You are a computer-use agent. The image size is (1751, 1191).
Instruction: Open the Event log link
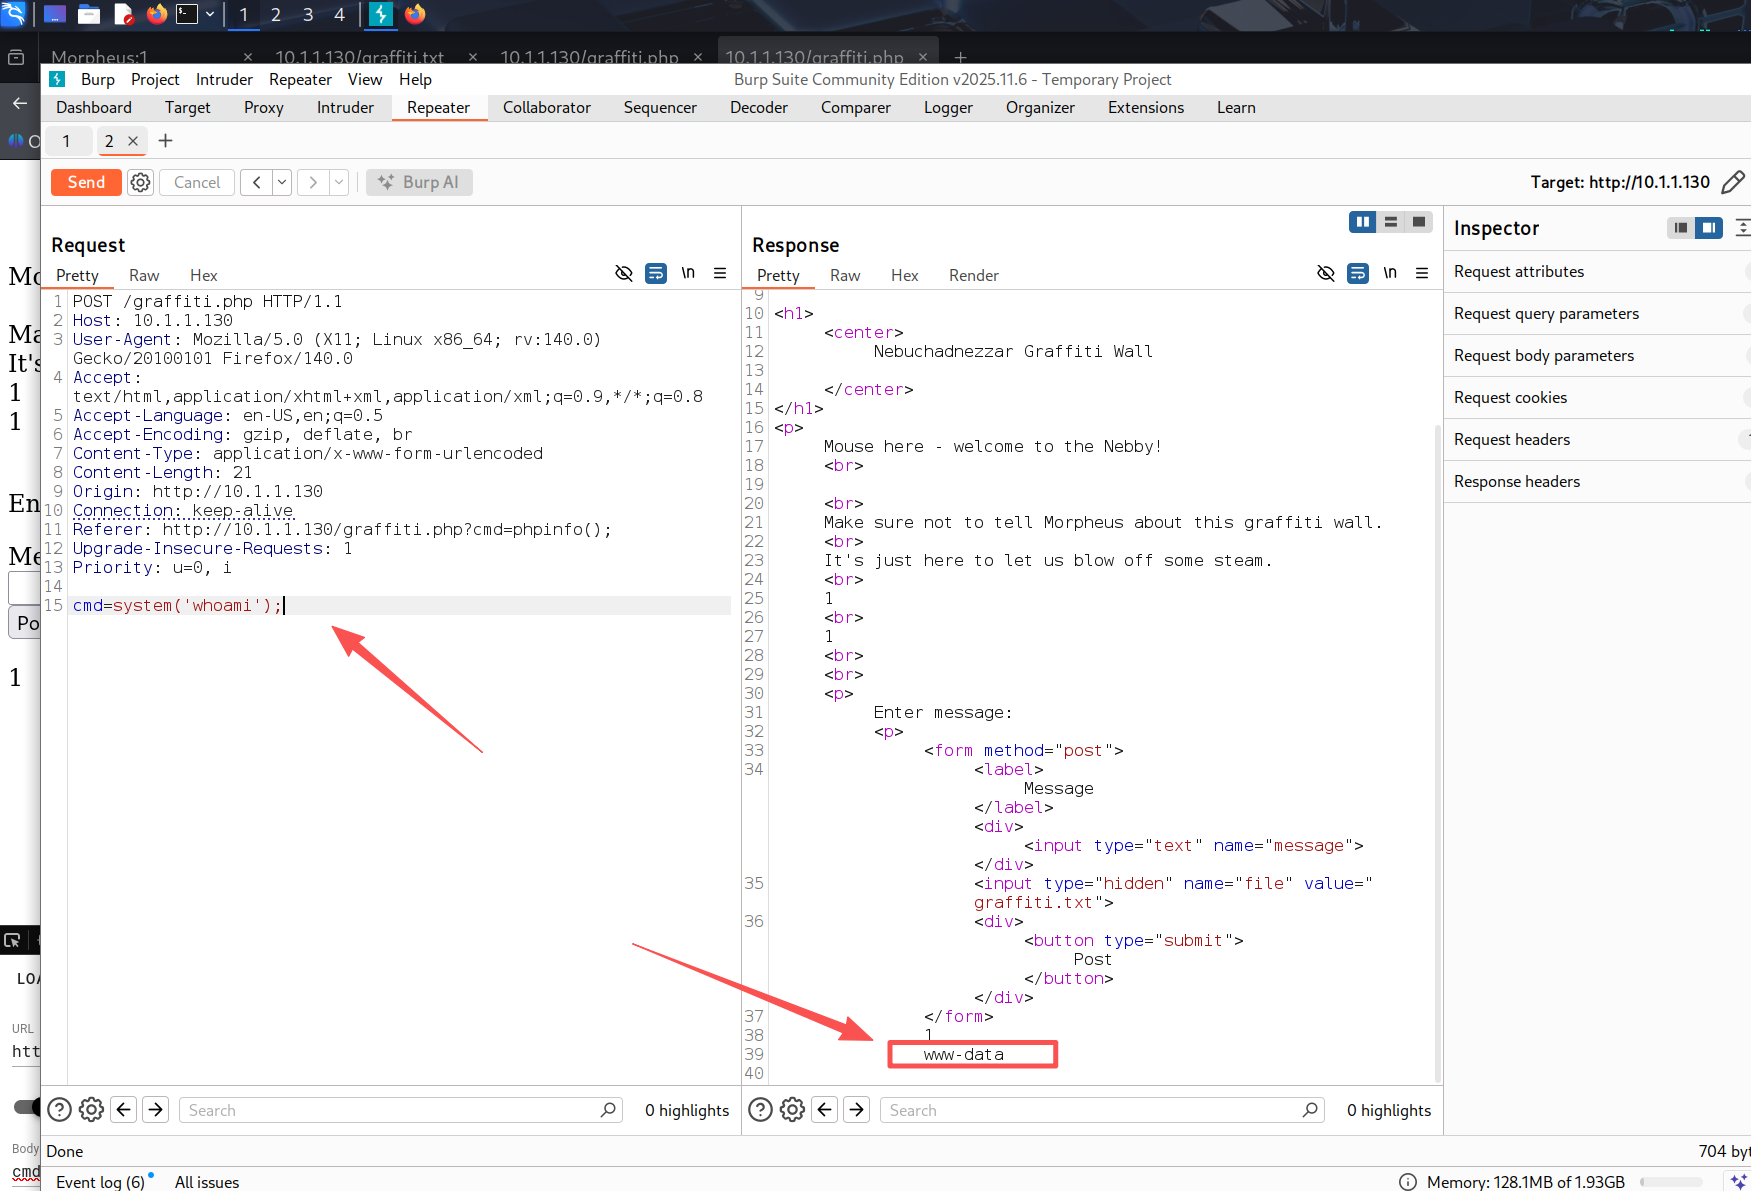100,1182
